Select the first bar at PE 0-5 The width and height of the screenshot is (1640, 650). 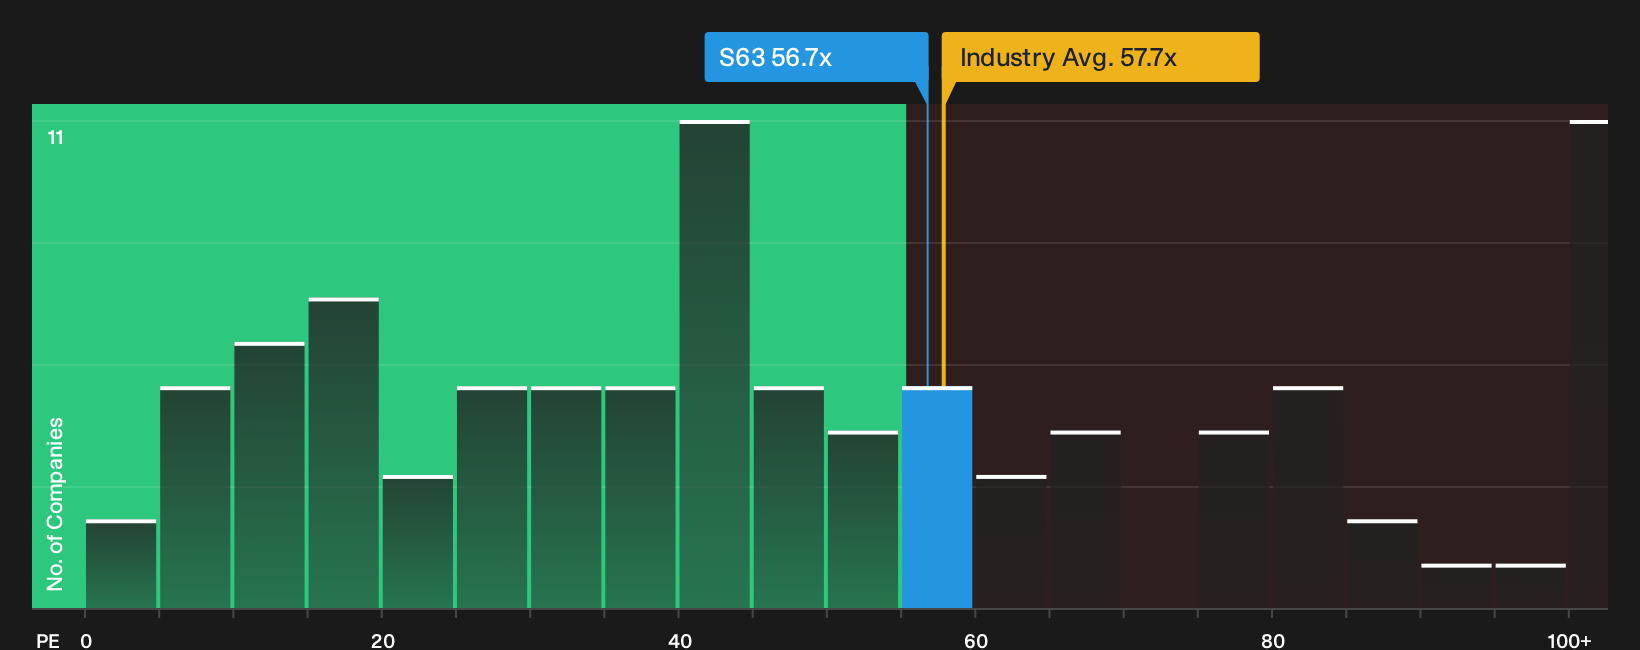click(121, 564)
